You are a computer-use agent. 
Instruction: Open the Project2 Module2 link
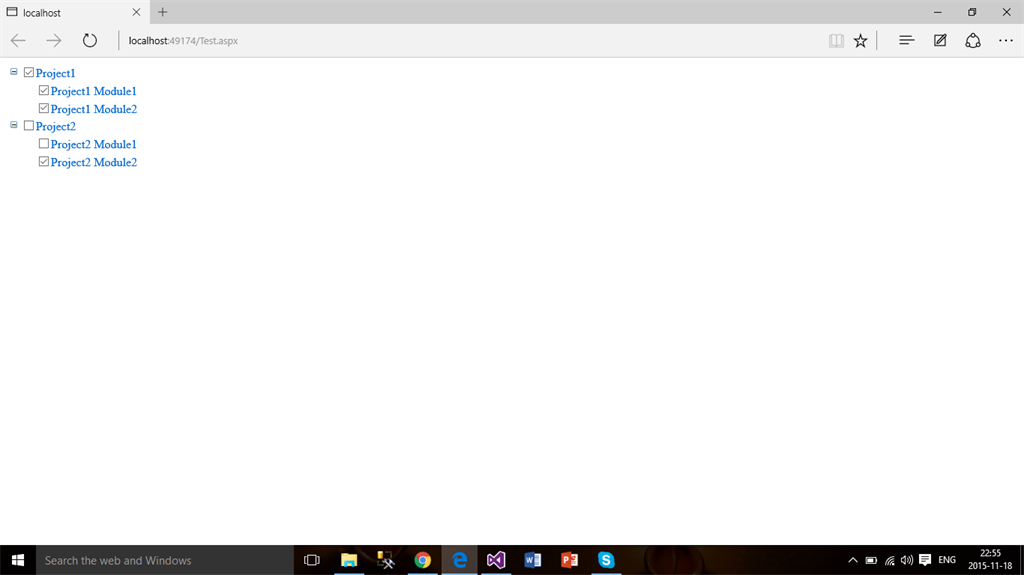tap(93, 162)
